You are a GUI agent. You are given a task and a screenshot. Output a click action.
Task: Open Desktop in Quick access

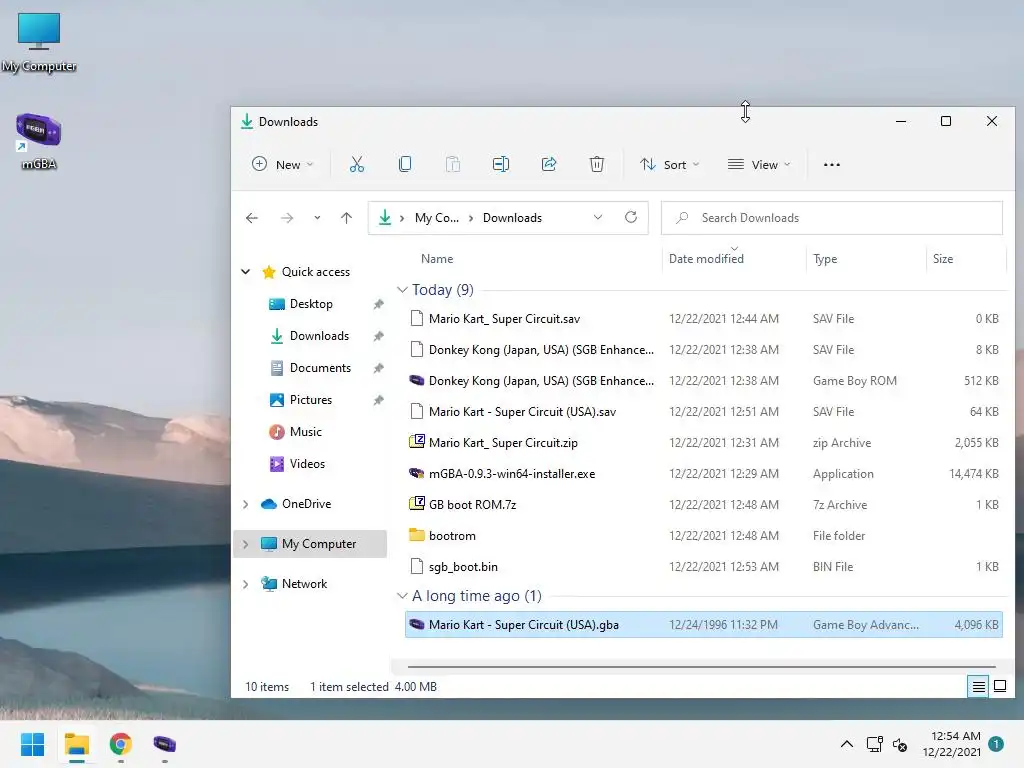(x=311, y=304)
